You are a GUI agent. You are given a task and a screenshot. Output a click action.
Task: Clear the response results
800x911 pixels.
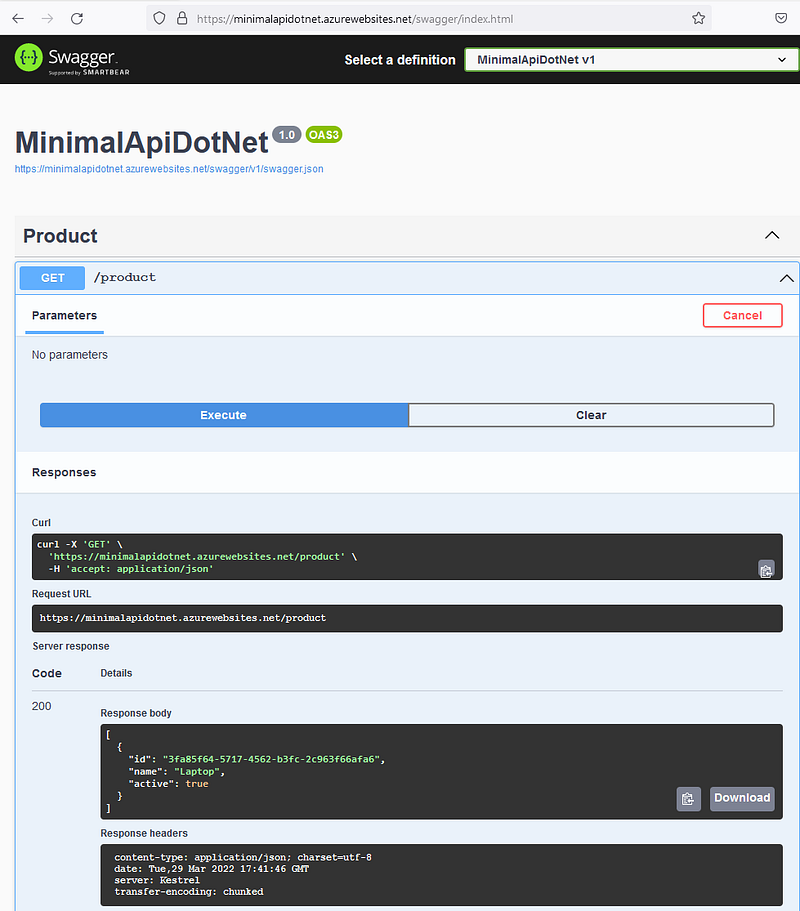point(591,415)
